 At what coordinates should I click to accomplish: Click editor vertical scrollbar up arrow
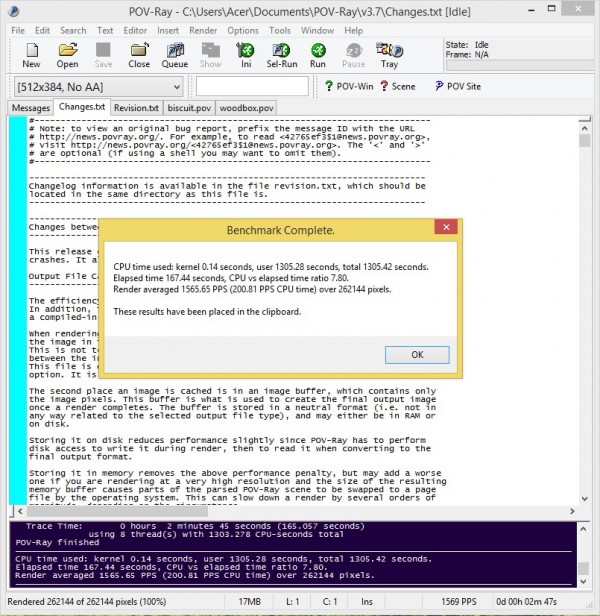tap(585, 128)
